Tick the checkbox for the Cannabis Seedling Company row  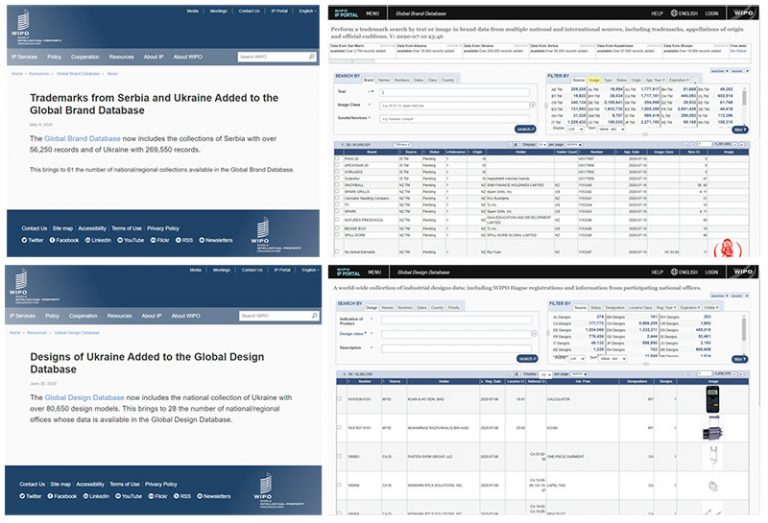coord(337,198)
